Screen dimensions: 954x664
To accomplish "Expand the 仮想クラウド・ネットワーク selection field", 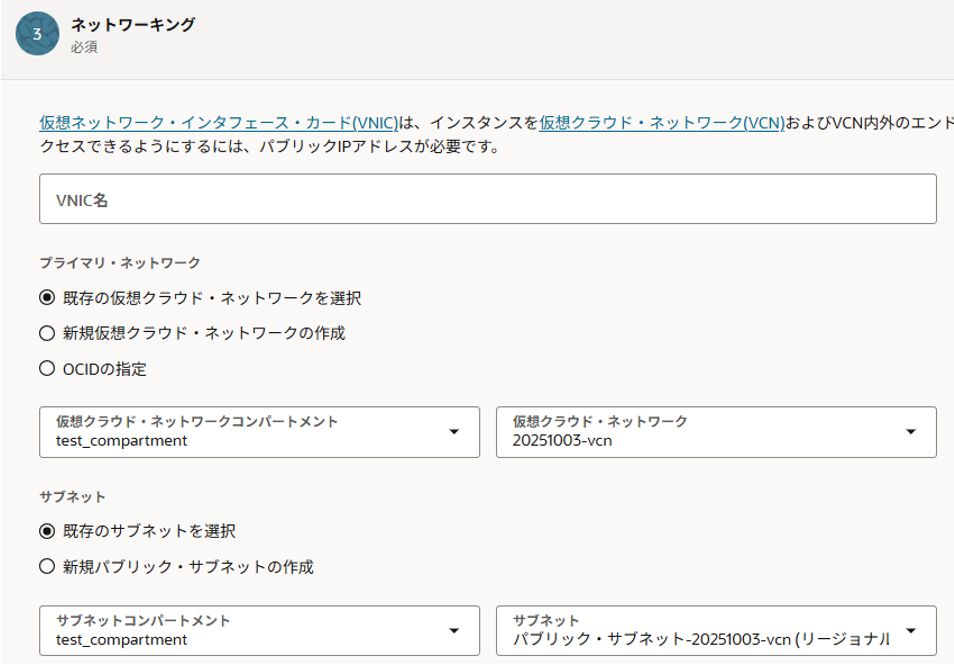I will click(700, 432).
